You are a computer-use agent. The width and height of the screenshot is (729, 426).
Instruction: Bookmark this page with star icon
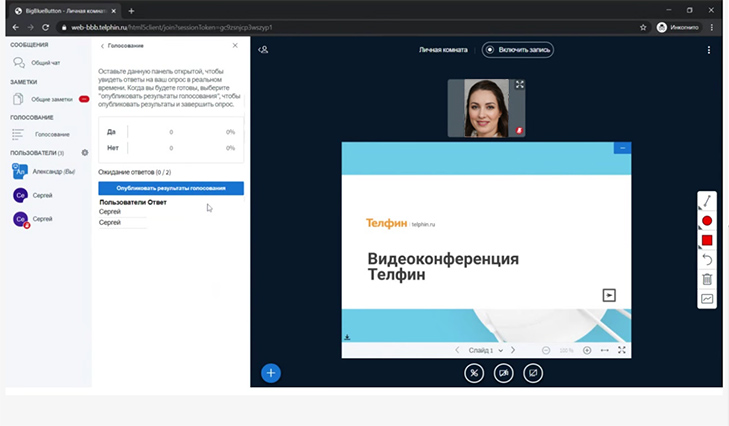click(643, 27)
